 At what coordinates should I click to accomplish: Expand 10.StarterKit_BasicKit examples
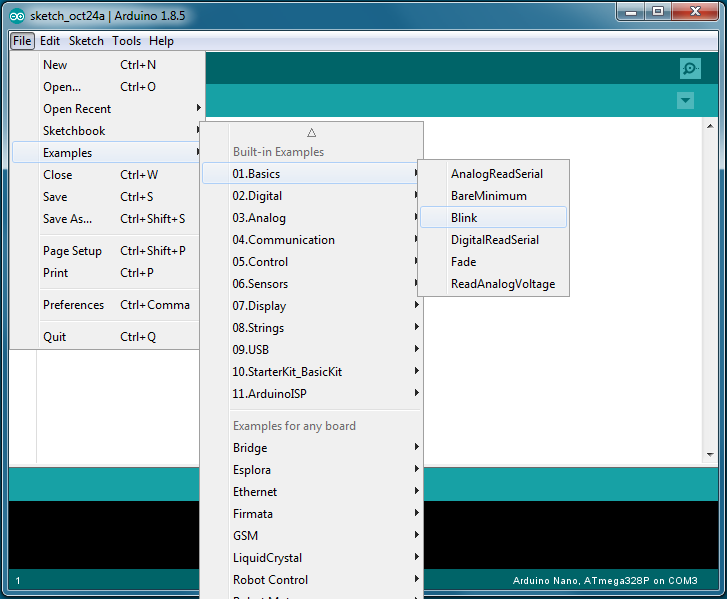click(312, 371)
